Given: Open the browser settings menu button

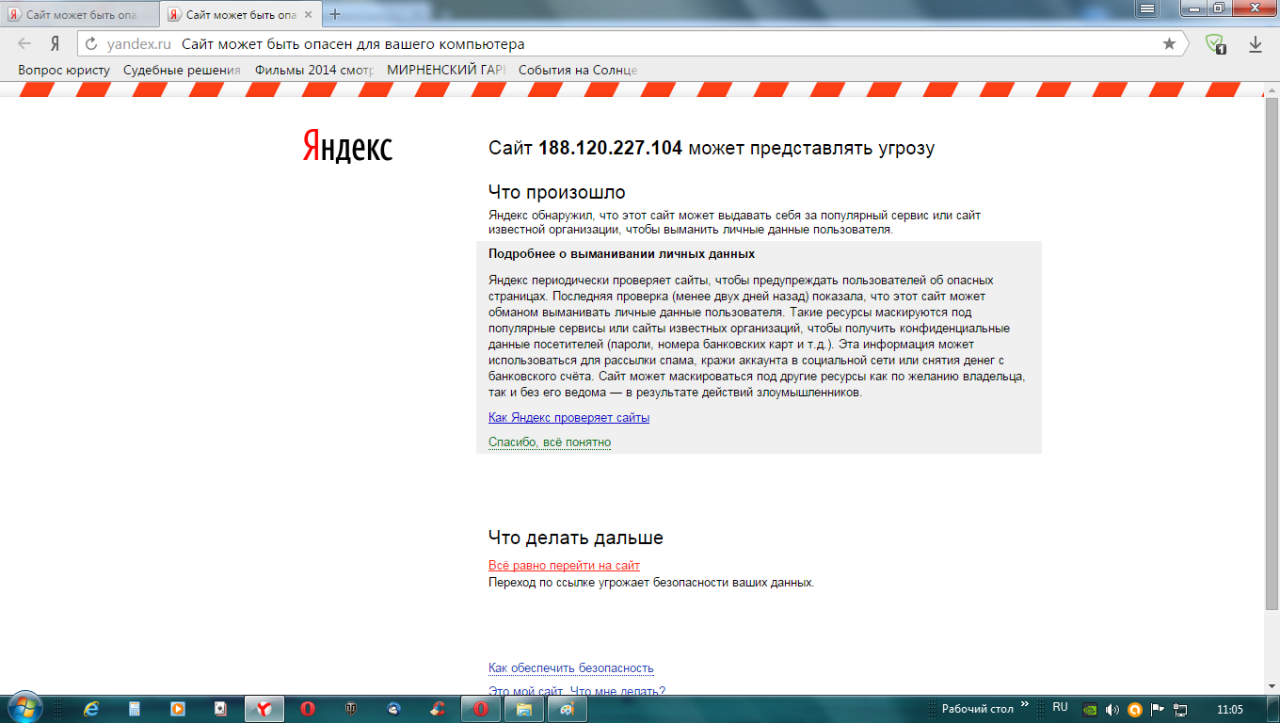Looking at the screenshot, I should 1145,8.
